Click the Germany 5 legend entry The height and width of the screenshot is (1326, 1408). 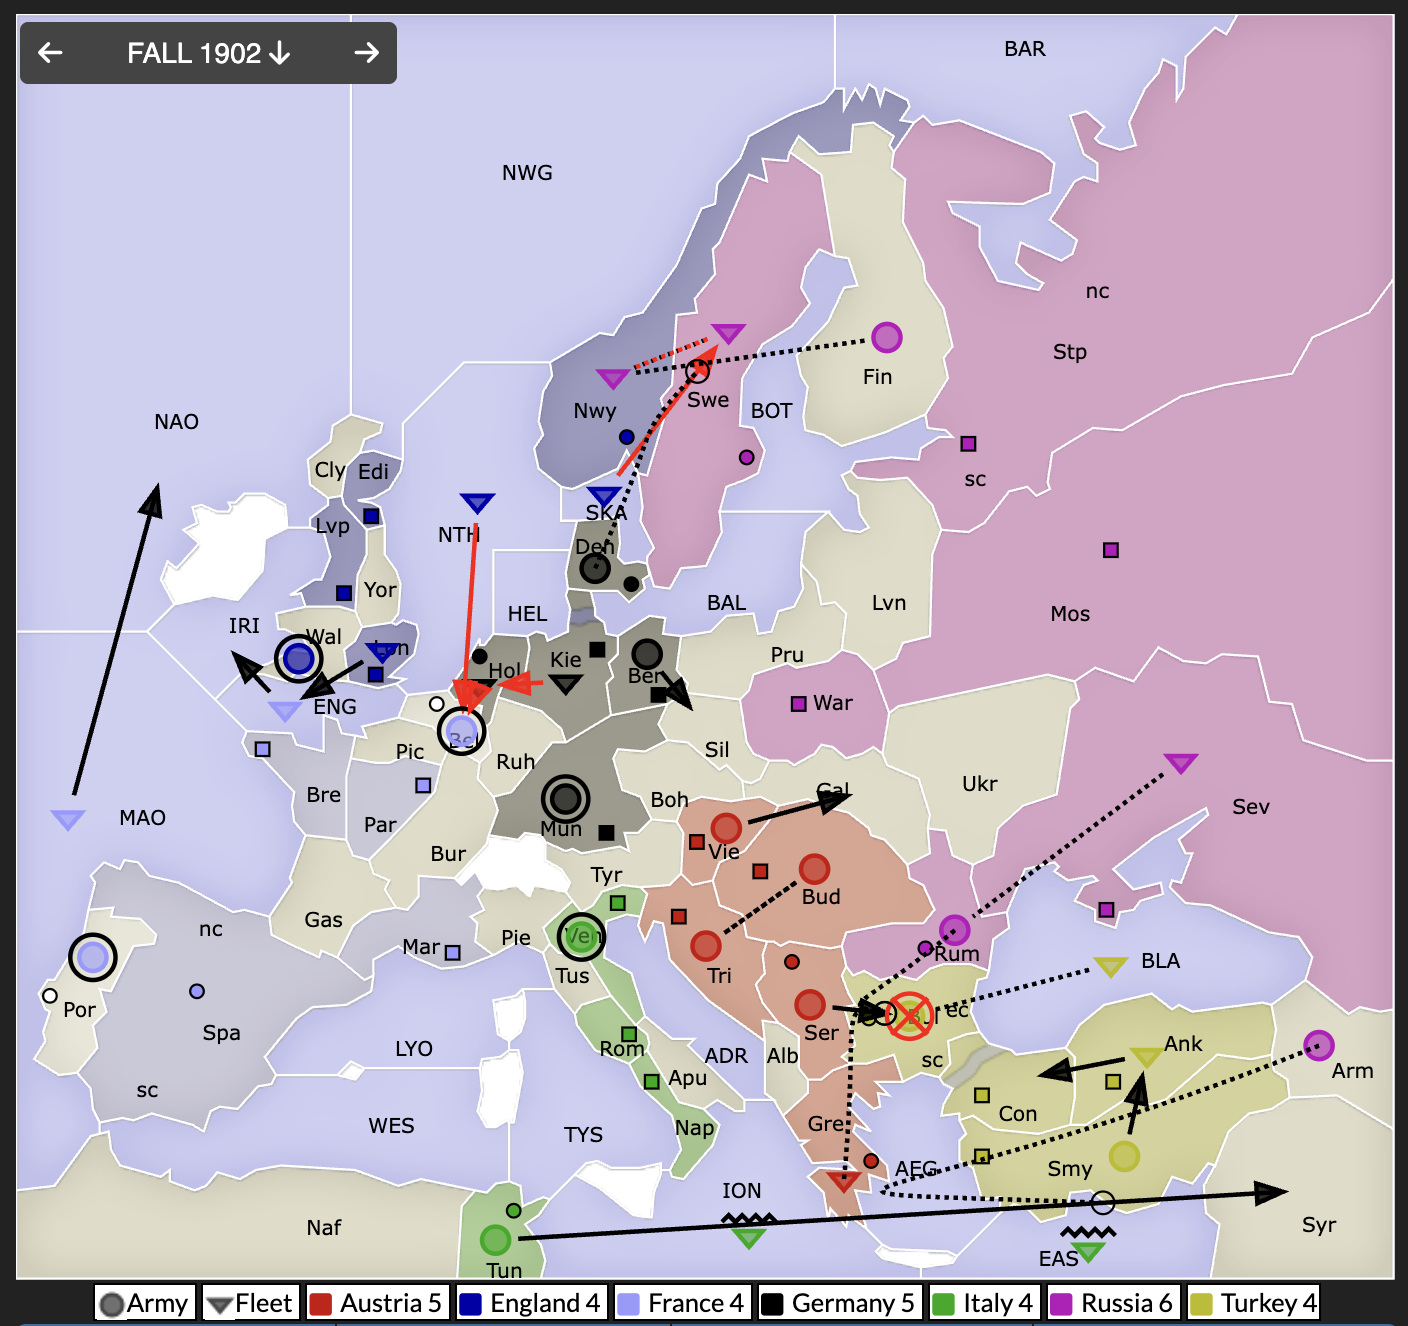pyautogui.click(x=839, y=1303)
